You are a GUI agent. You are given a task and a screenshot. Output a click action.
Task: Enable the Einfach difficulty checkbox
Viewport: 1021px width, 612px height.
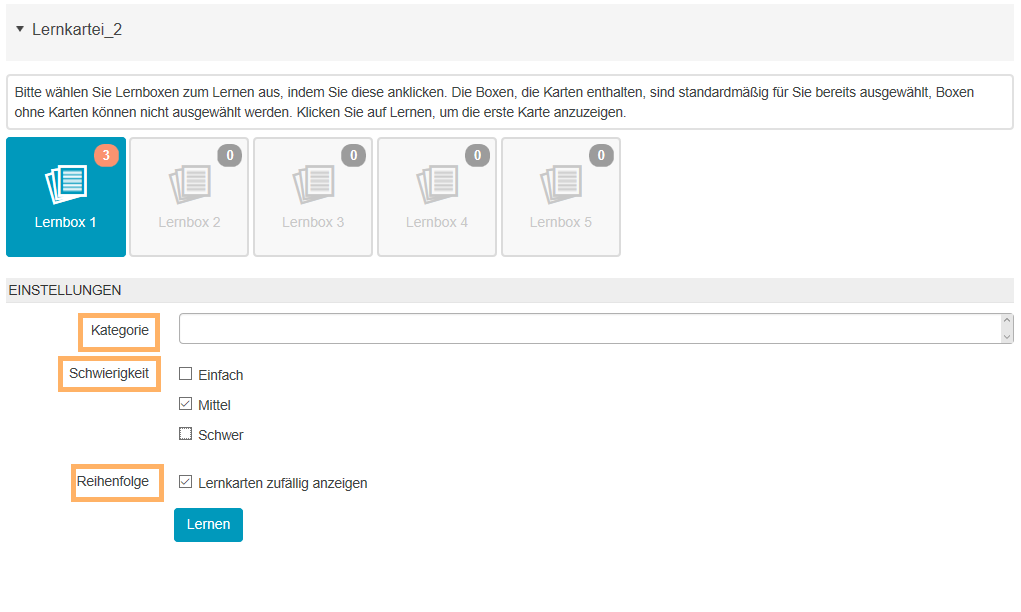point(185,374)
